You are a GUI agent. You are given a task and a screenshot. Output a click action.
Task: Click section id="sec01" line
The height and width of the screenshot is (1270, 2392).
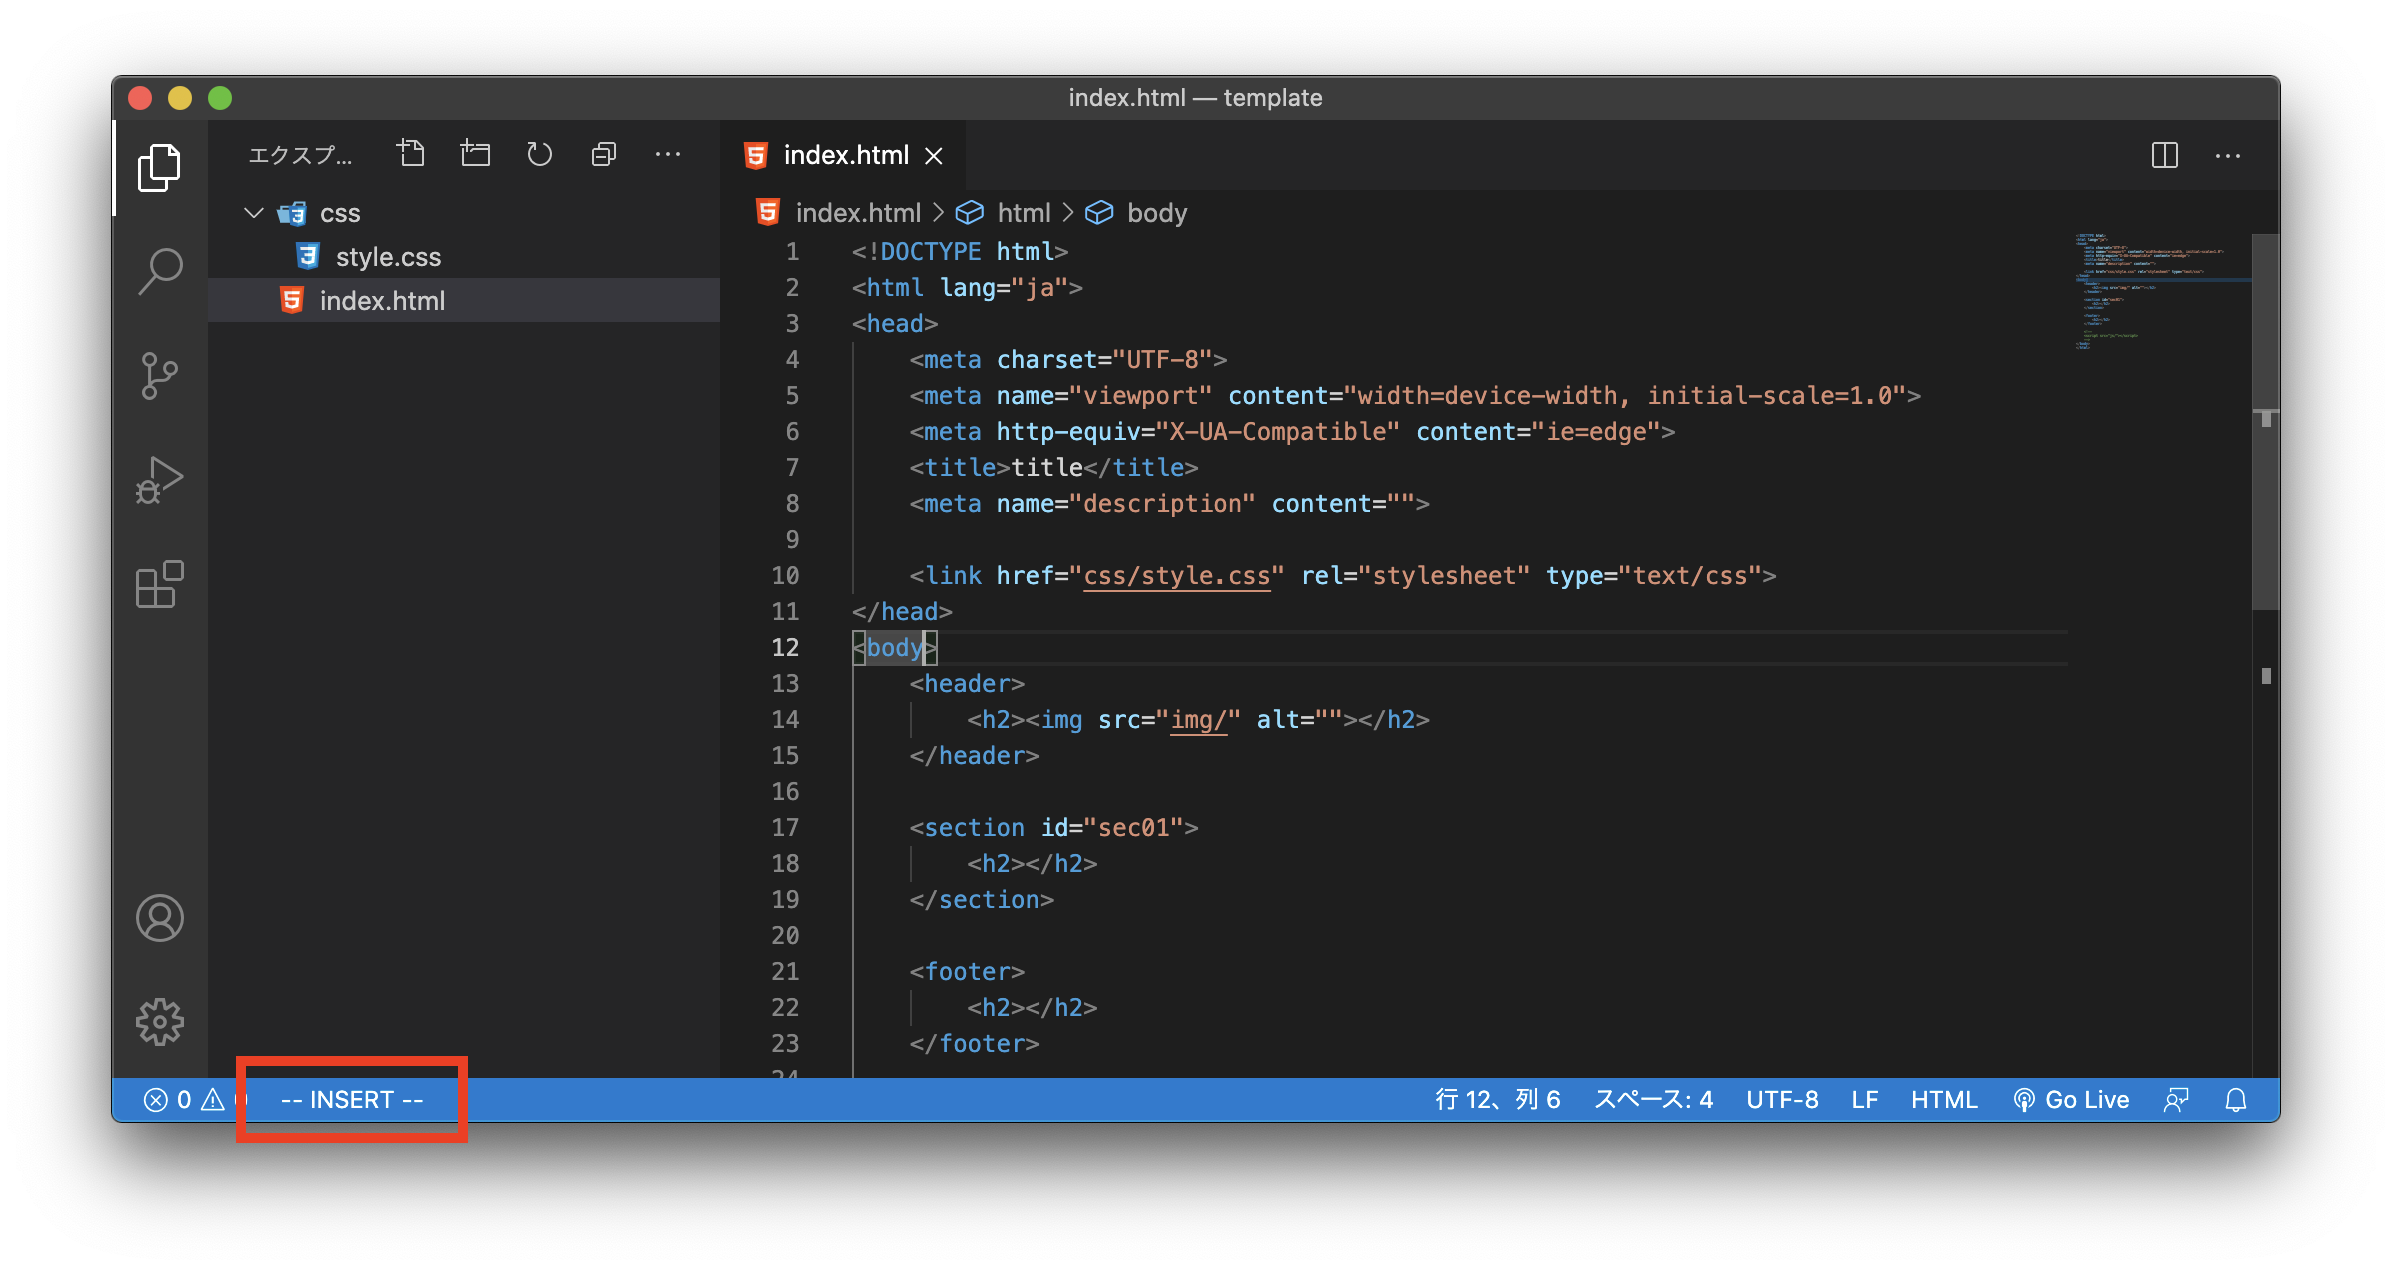(1054, 828)
